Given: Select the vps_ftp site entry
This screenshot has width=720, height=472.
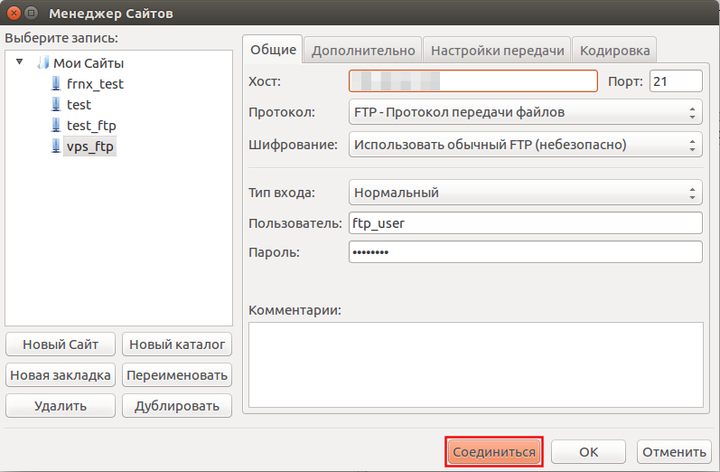Looking at the screenshot, I should pos(90,146).
